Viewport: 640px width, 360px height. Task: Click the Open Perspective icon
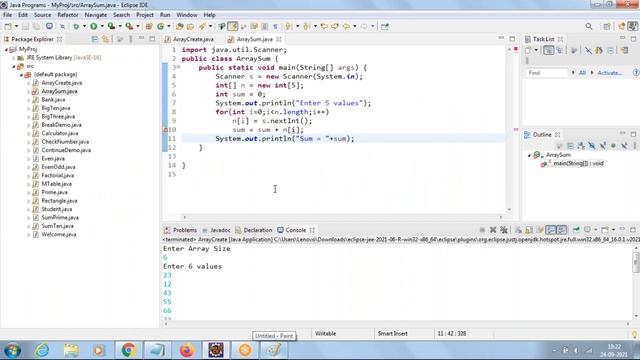[x=607, y=27]
